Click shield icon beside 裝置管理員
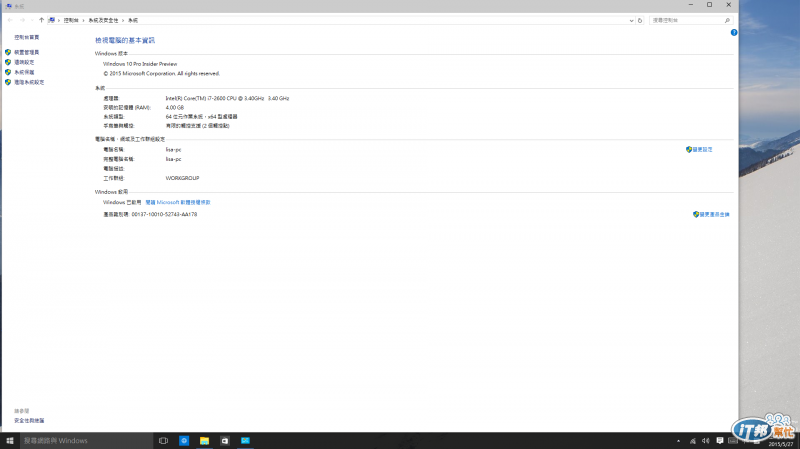The width and height of the screenshot is (800, 449). pos(8,53)
